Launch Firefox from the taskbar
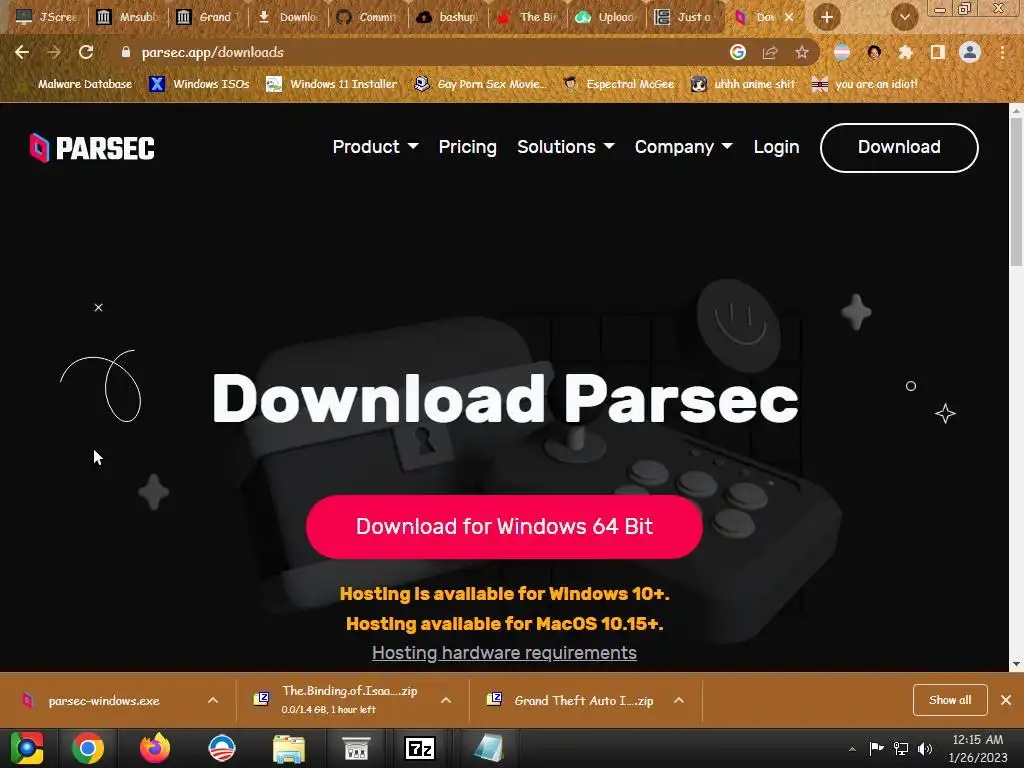The image size is (1024, 768). coord(155,748)
